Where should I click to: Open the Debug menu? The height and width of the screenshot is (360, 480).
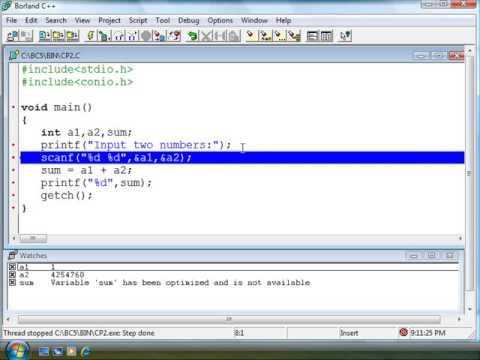coord(189,20)
